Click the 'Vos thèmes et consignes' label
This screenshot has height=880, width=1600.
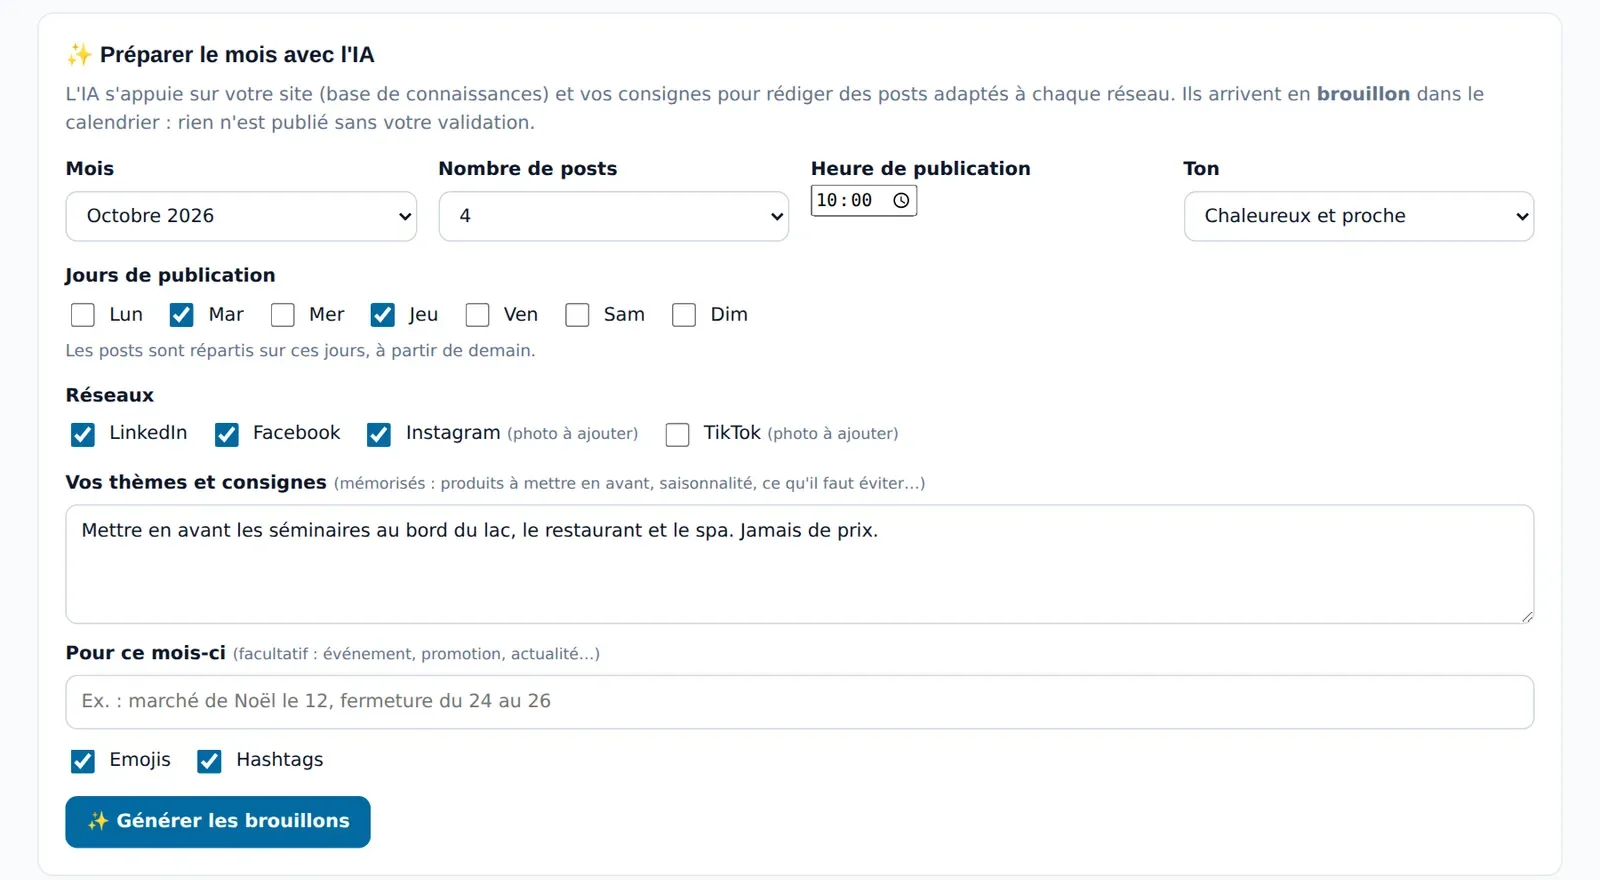tap(196, 483)
